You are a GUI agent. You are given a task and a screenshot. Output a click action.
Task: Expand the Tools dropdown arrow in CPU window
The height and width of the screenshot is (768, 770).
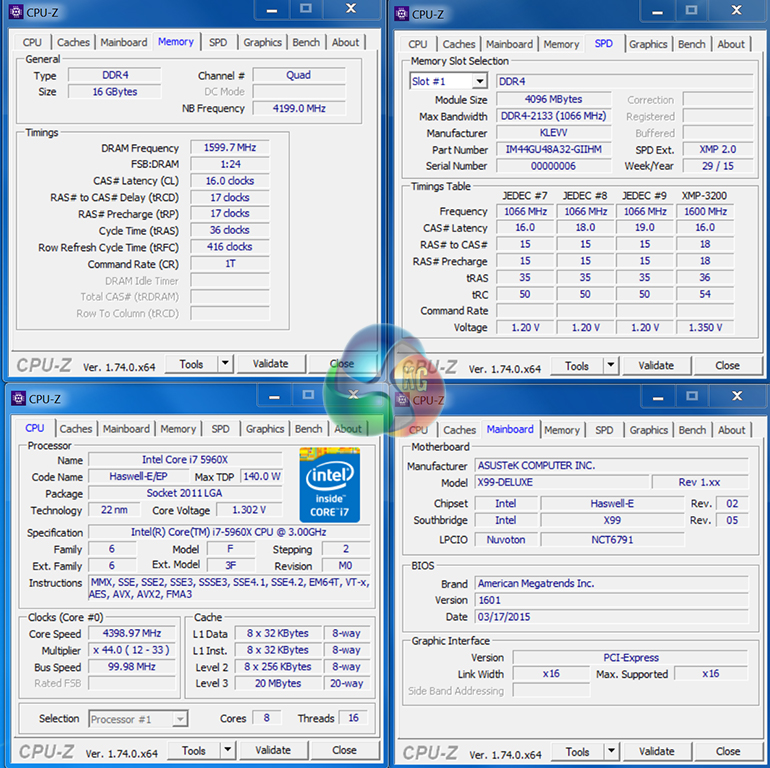click(x=227, y=750)
